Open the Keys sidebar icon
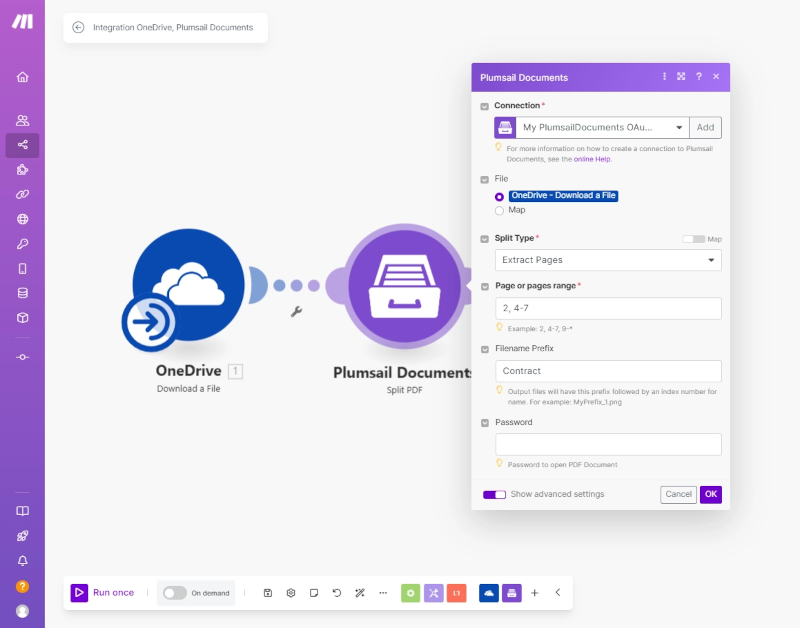The height and width of the screenshot is (628, 800). (22, 244)
